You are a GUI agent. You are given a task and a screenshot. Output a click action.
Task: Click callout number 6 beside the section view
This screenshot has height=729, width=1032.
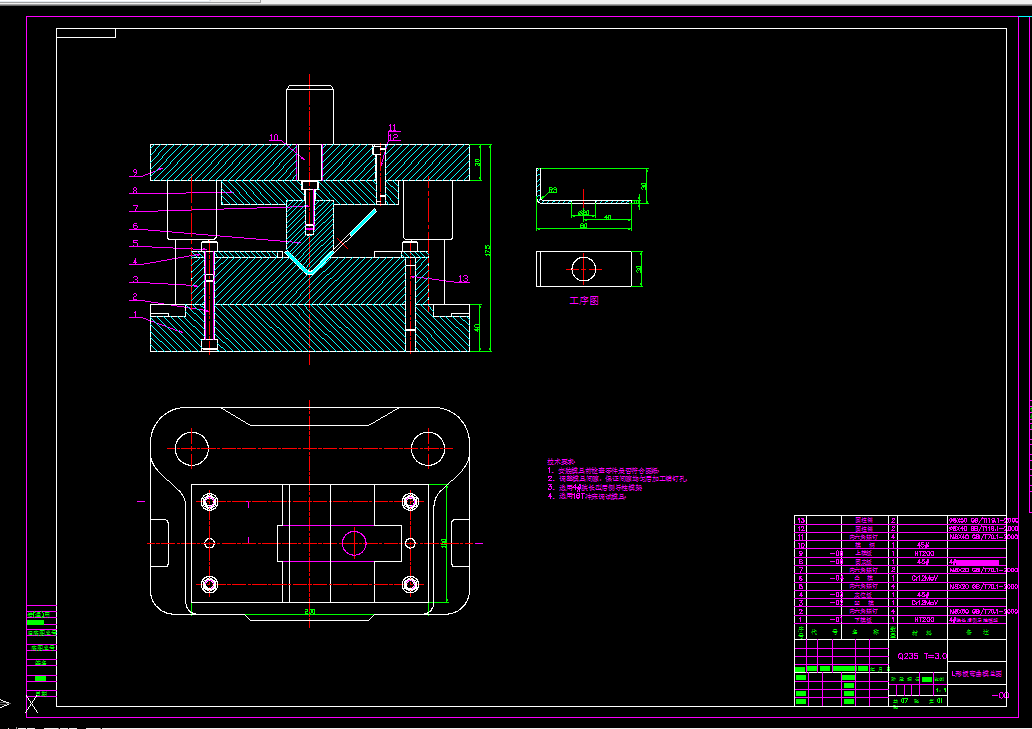(x=135, y=226)
